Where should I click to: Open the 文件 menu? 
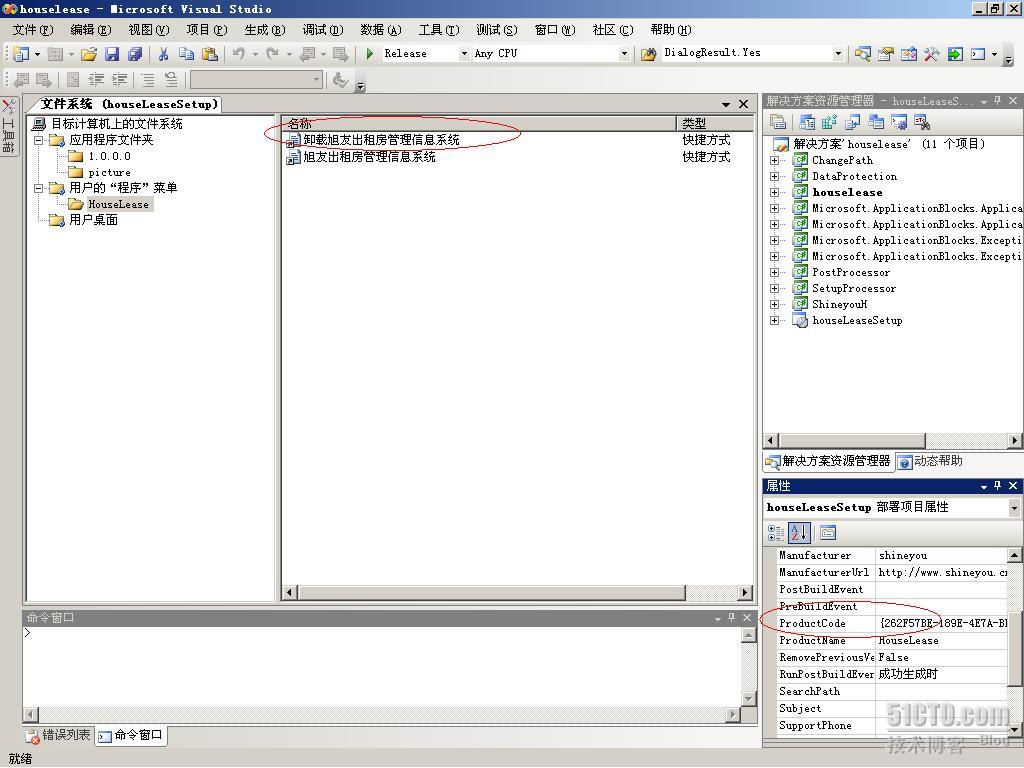click(33, 30)
